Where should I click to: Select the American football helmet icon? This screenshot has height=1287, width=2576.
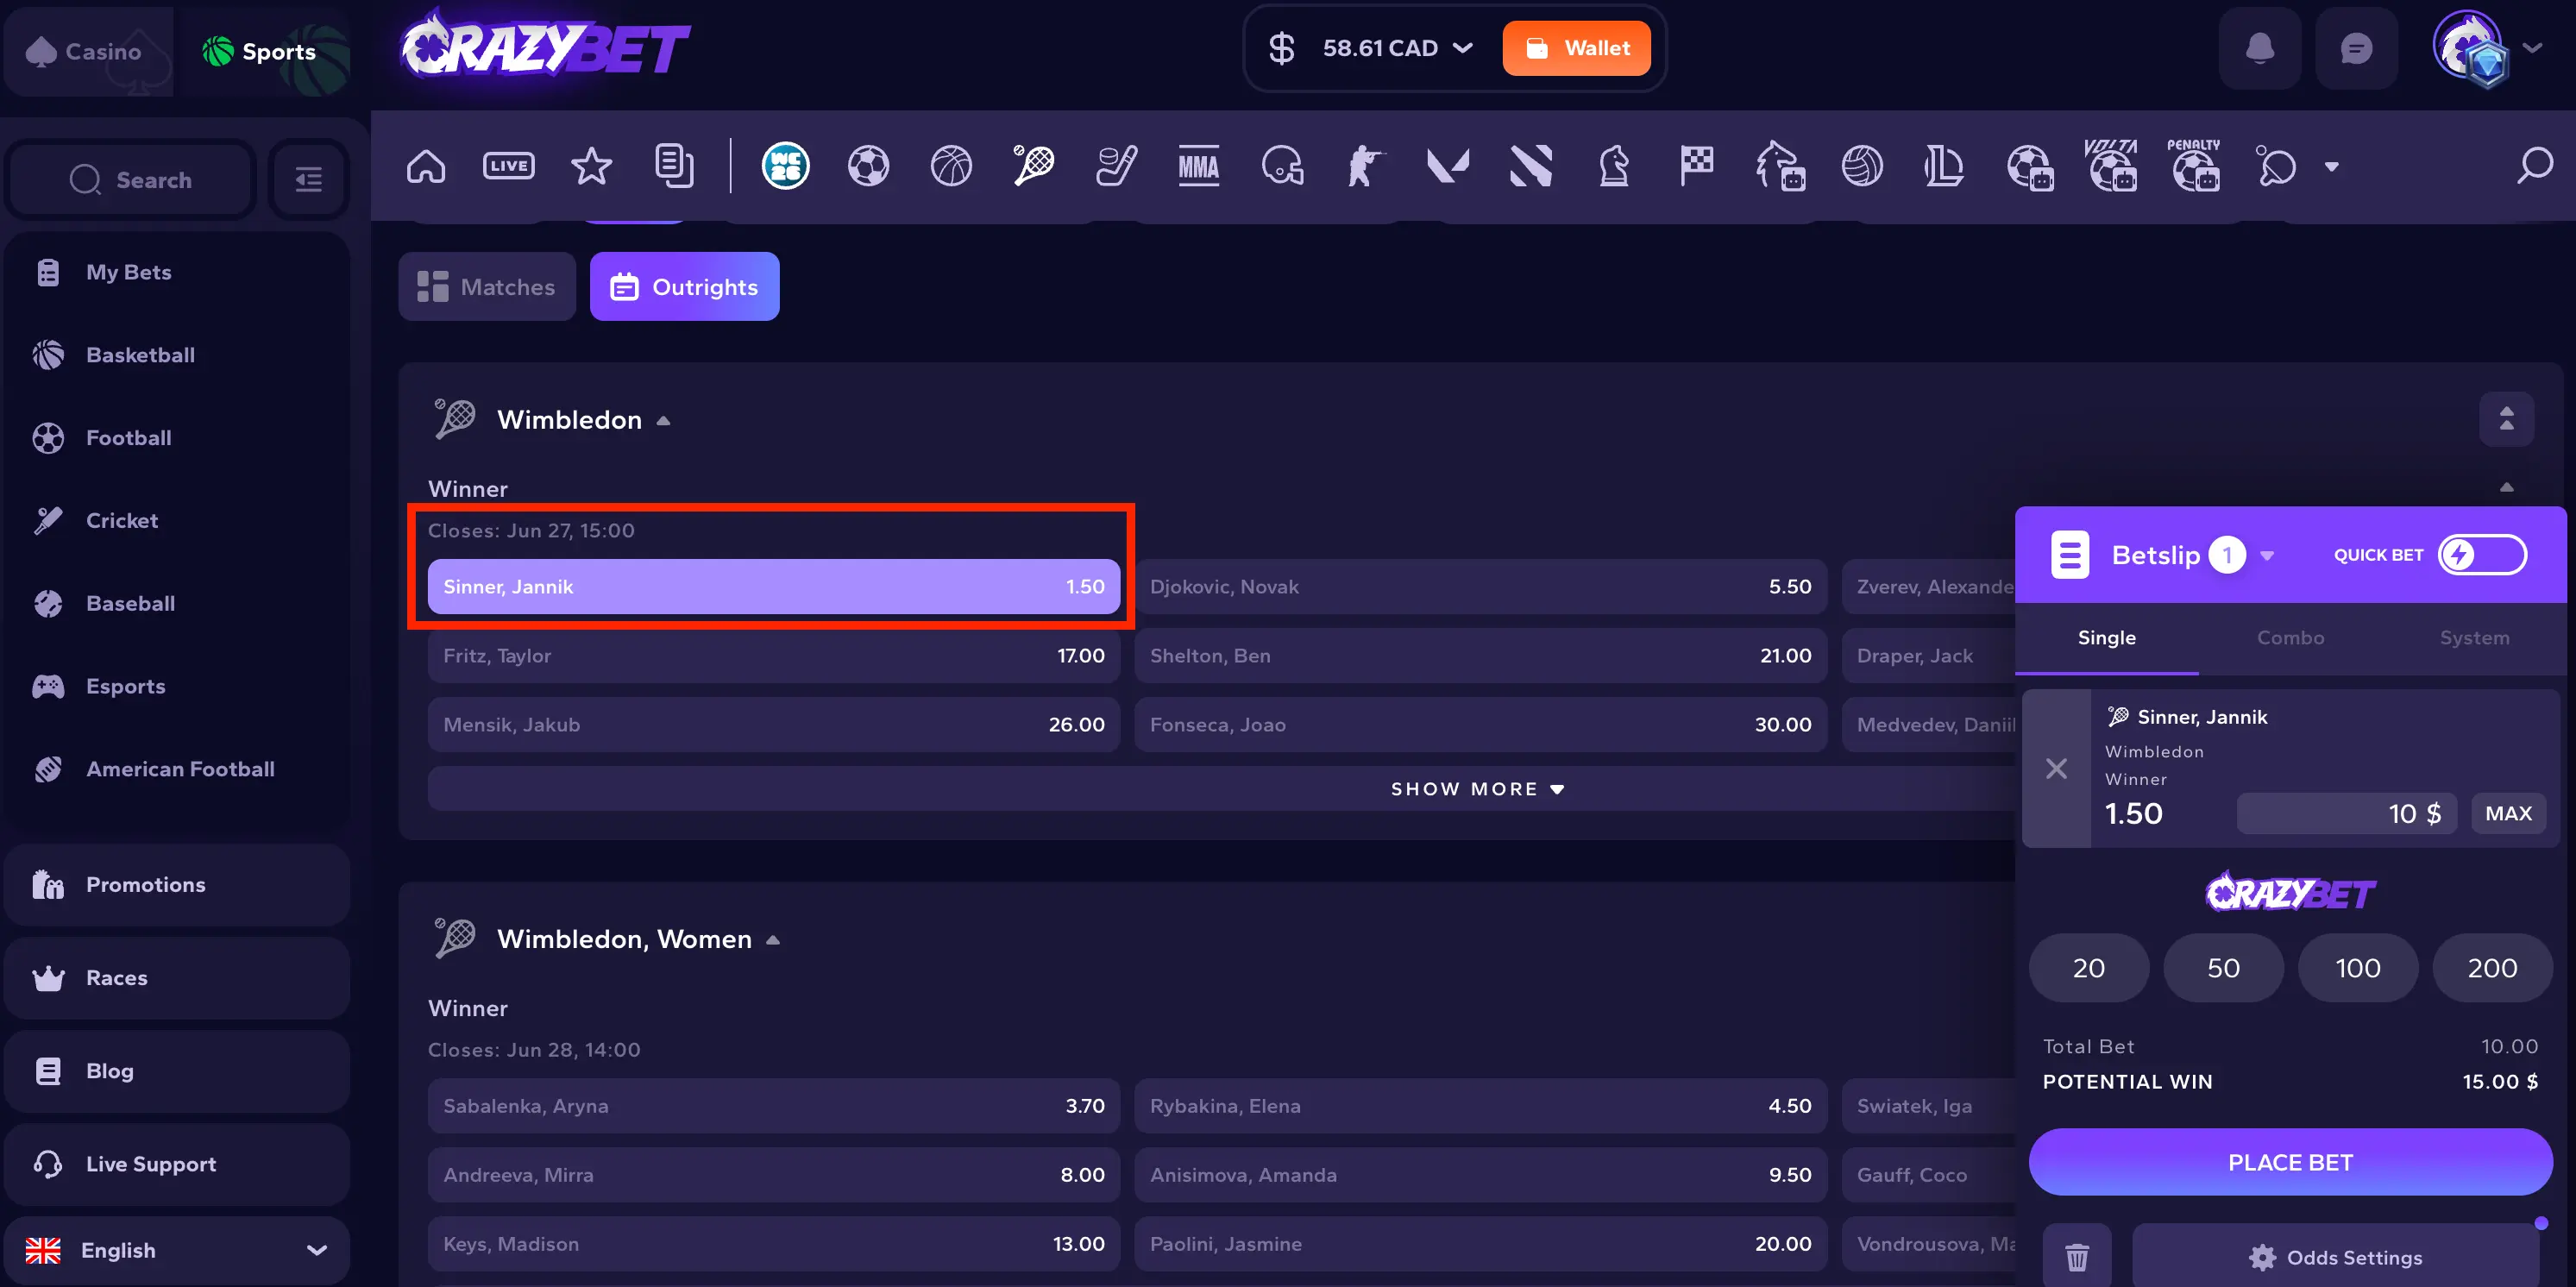coord(1282,166)
